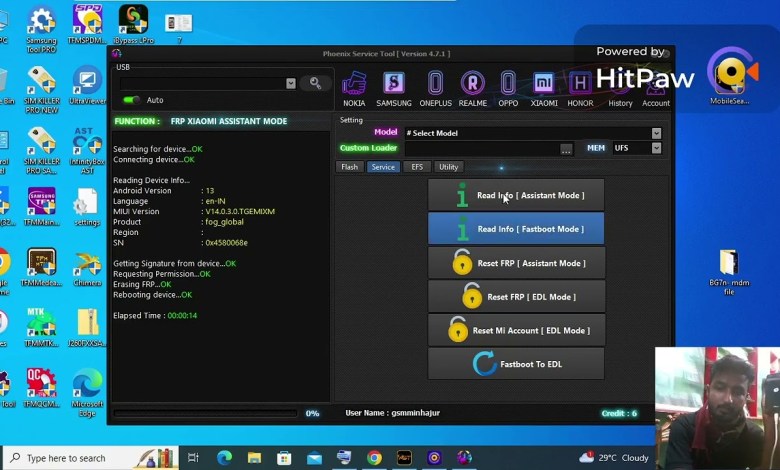Open the Utility tab
The width and height of the screenshot is (780, 470).
tap(448, 167)
